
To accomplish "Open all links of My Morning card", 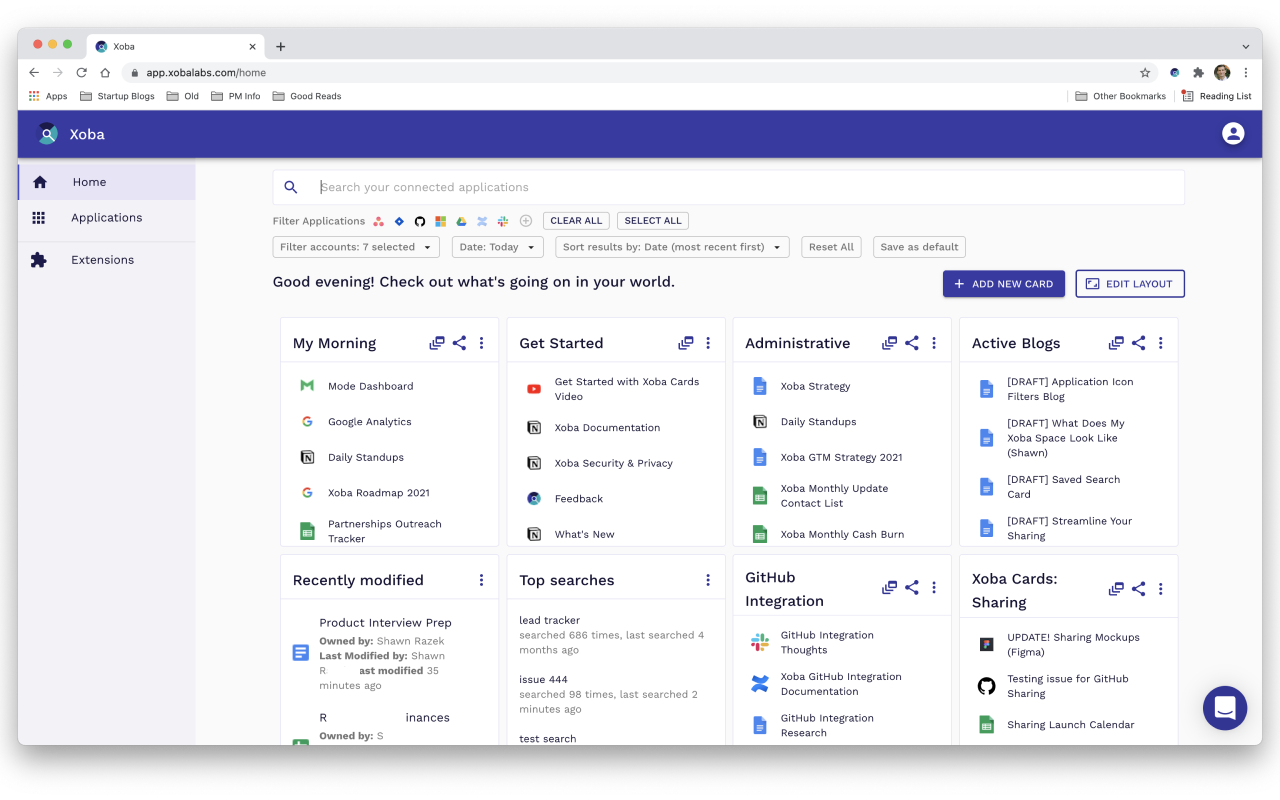I will (437, 343).
